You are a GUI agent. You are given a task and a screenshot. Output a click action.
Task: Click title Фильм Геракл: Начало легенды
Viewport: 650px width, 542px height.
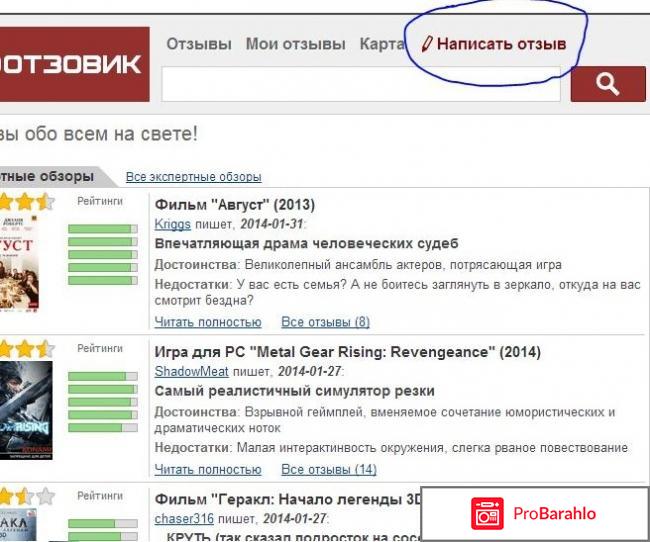point(288,499)
